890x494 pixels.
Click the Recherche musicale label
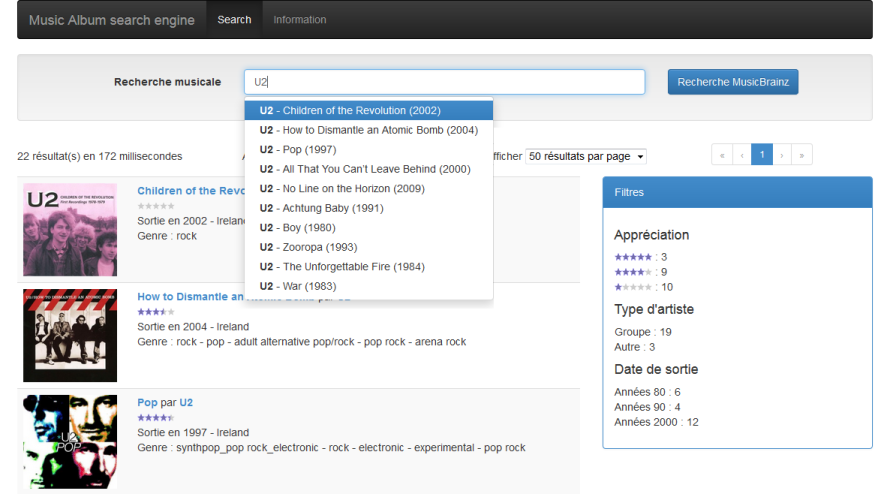[x=167, y=82]
